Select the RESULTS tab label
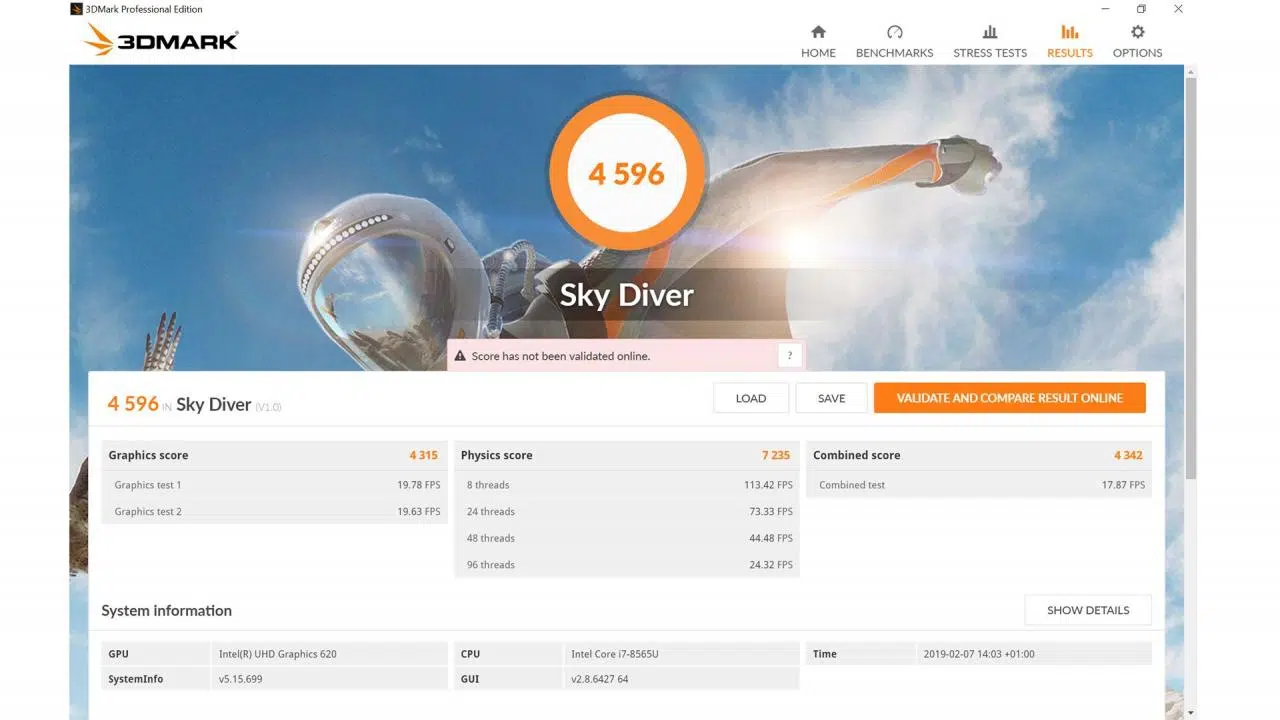 1070,53
